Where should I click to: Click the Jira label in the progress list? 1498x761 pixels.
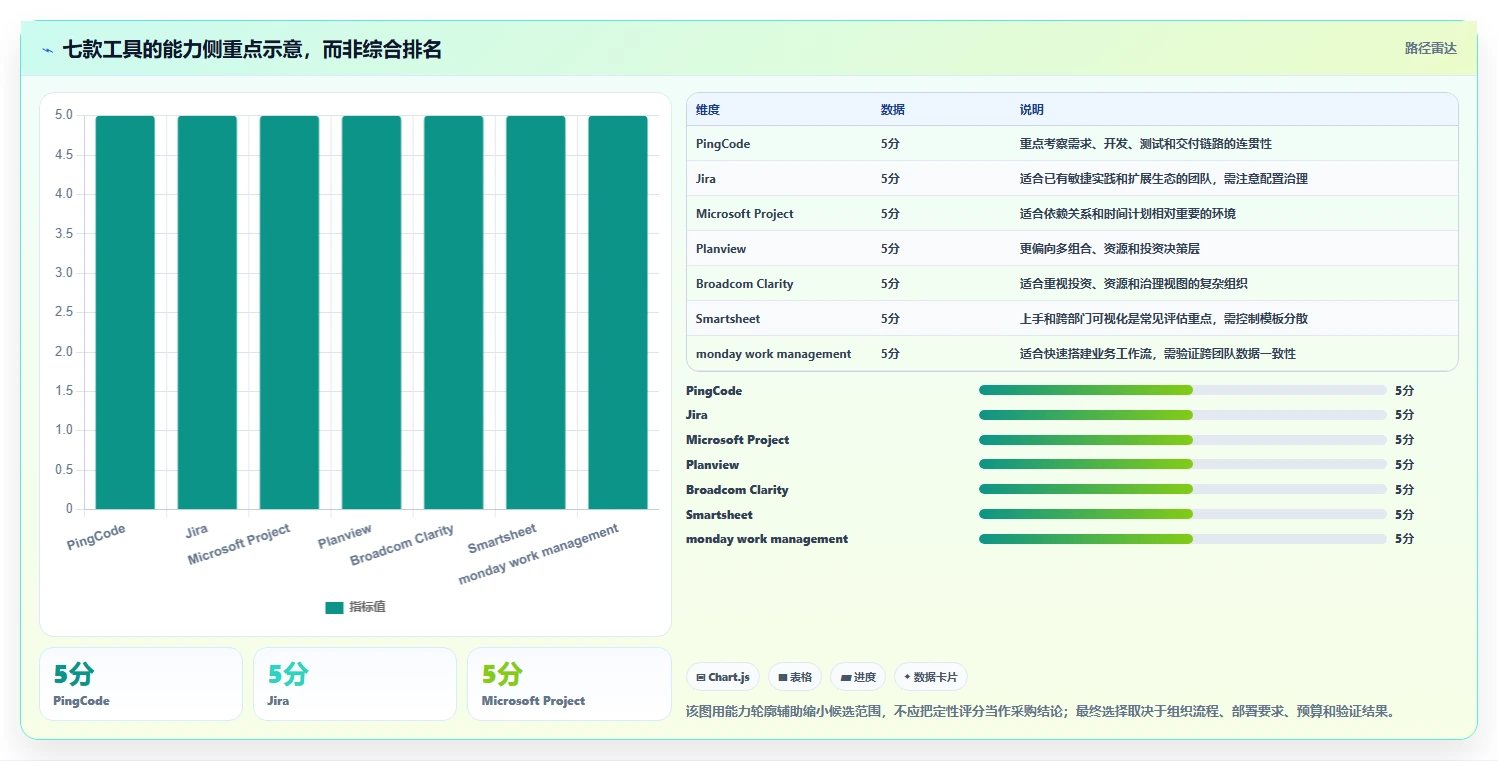pos(697,415)
